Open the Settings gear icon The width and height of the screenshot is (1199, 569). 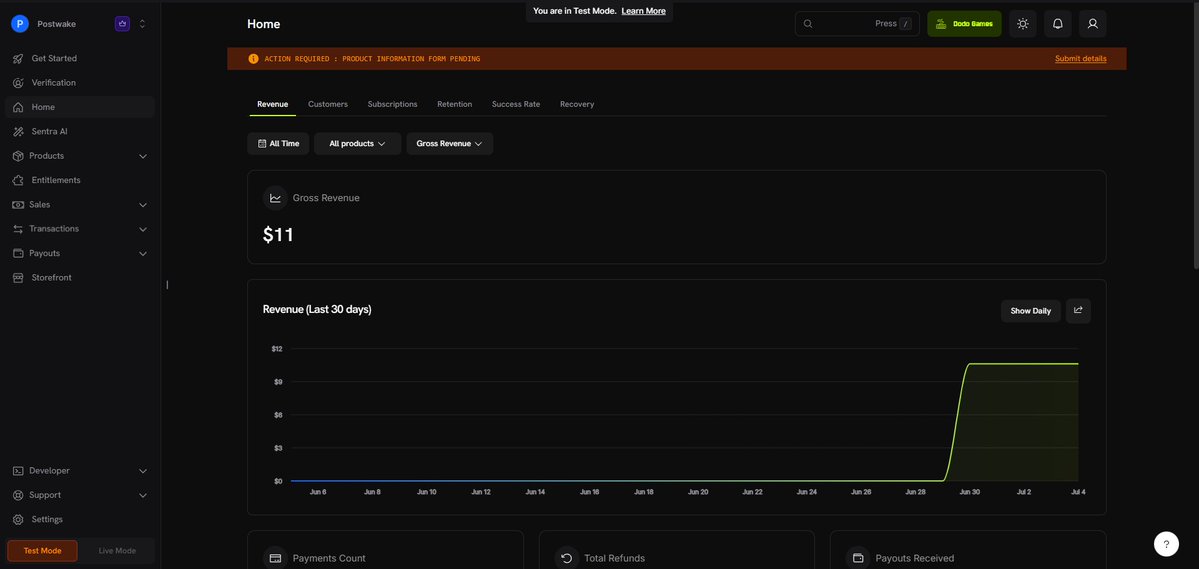[18, 519]
